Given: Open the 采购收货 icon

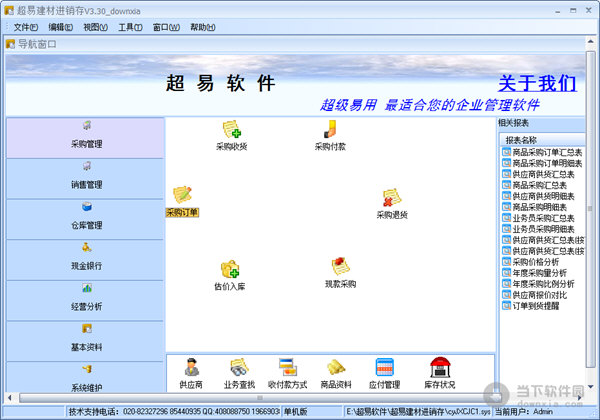Looking at the screenshot, I should click(x=232, y=130).
